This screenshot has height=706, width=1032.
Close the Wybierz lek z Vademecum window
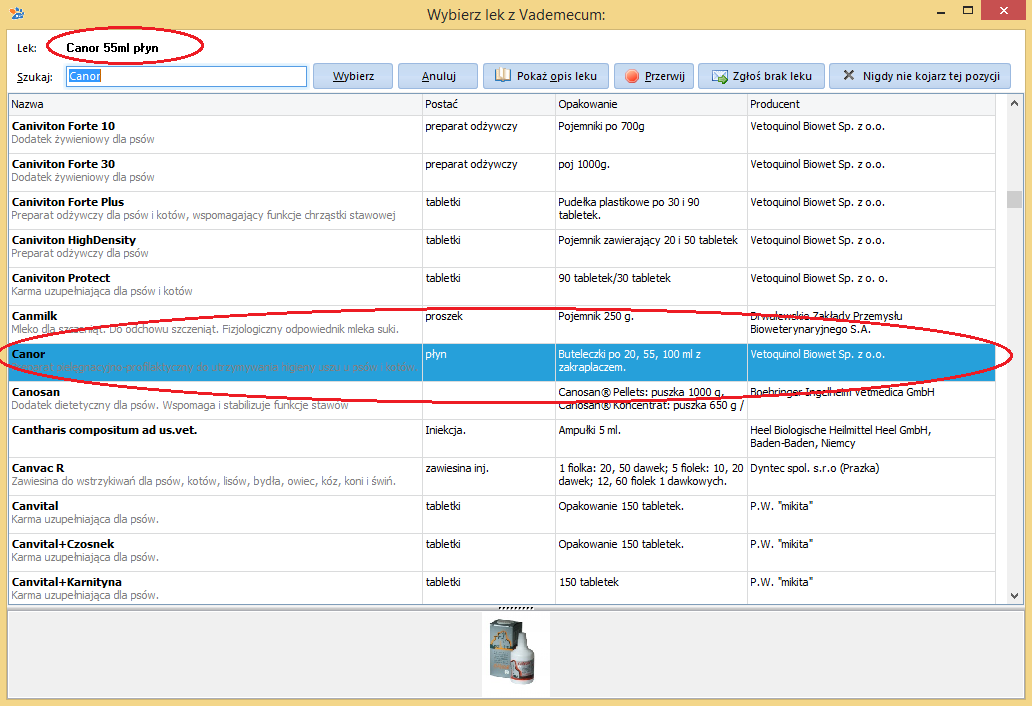tap(1004, 11)
